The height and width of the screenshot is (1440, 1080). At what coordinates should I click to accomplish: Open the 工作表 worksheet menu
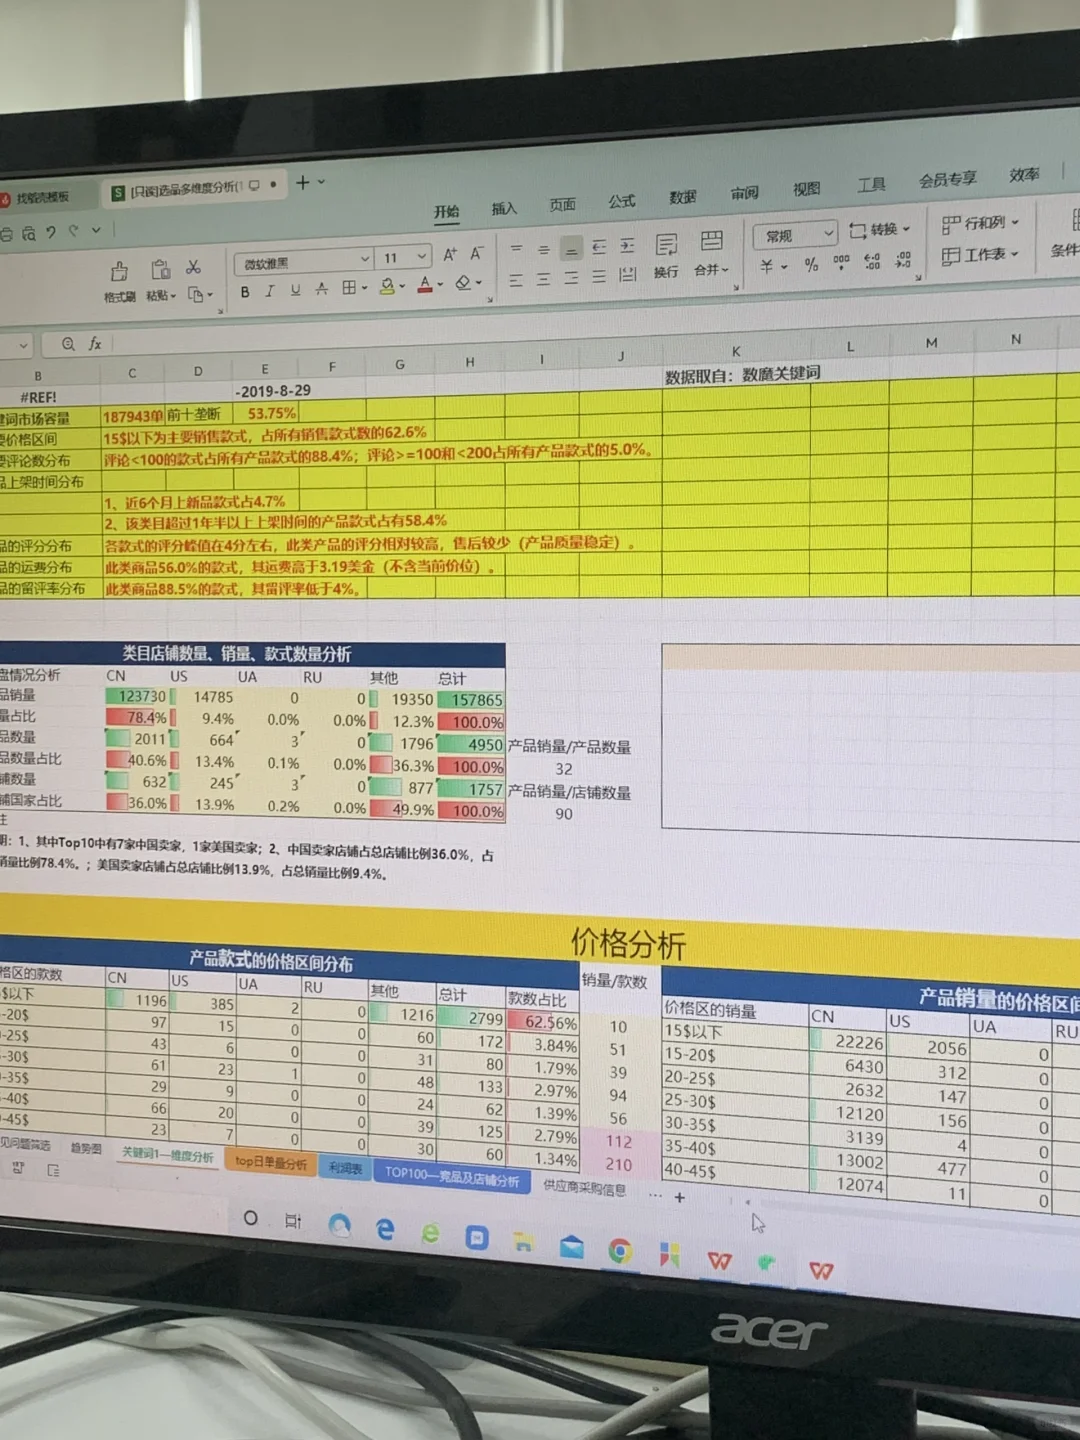point(979,255)
